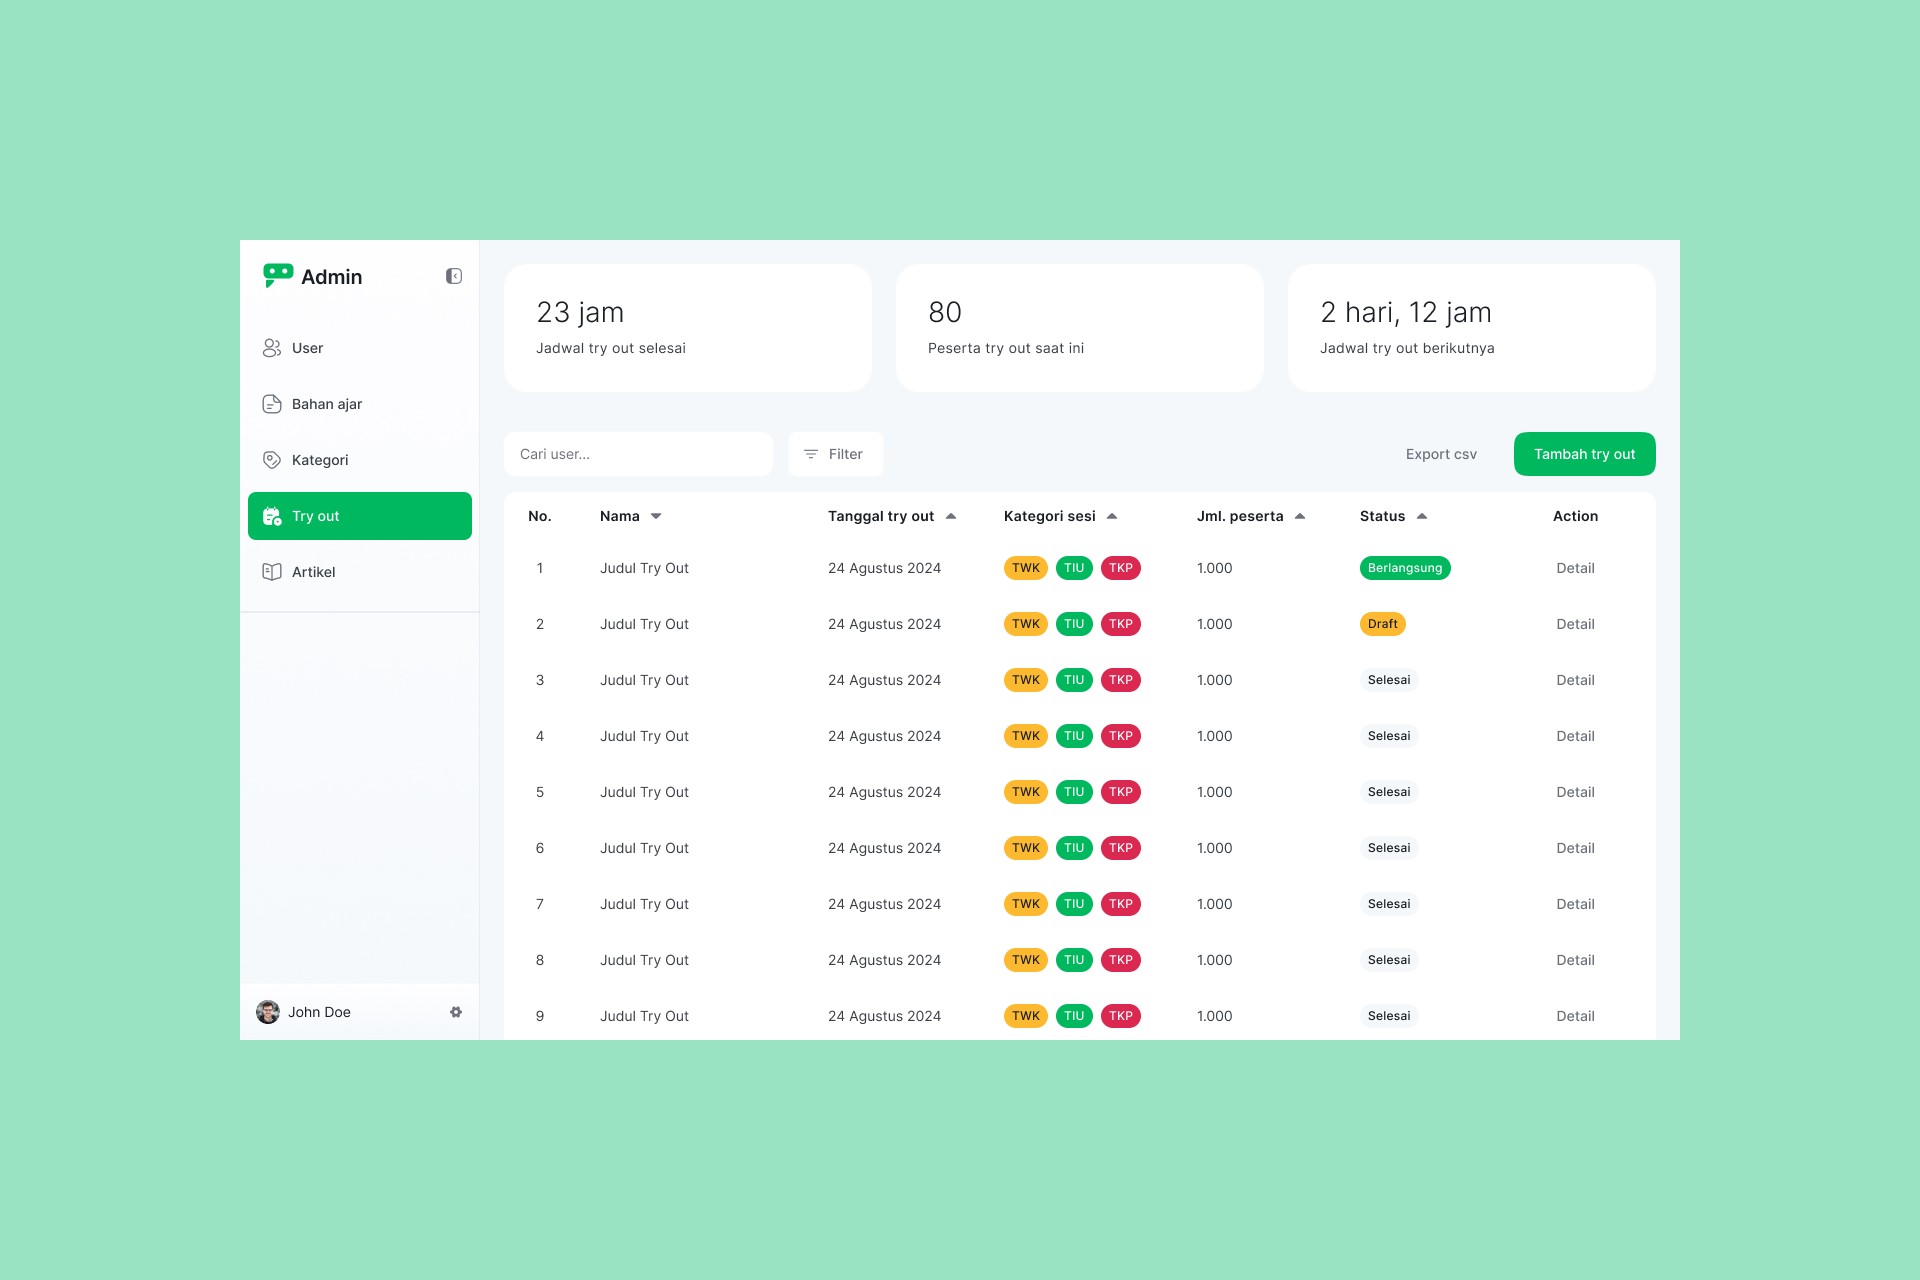Image resolution: width=1920 pixels, height=1280 pixels.
Task: Sort by Jml. peserta arrow
Action: coord(1300,516)
